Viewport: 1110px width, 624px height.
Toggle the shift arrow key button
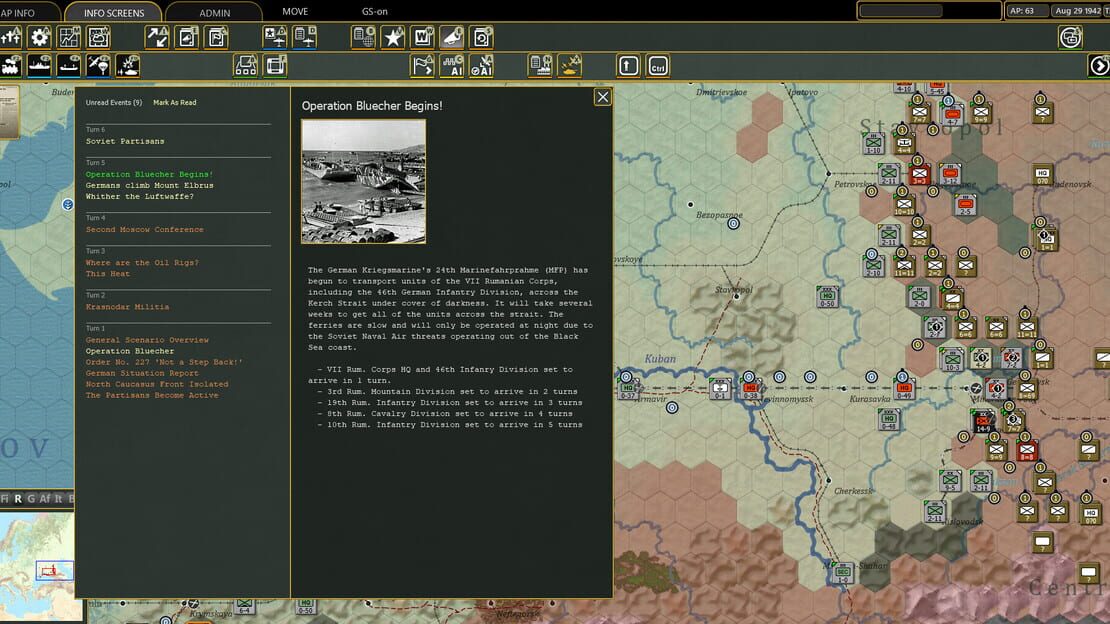click(x=629, y=66)
